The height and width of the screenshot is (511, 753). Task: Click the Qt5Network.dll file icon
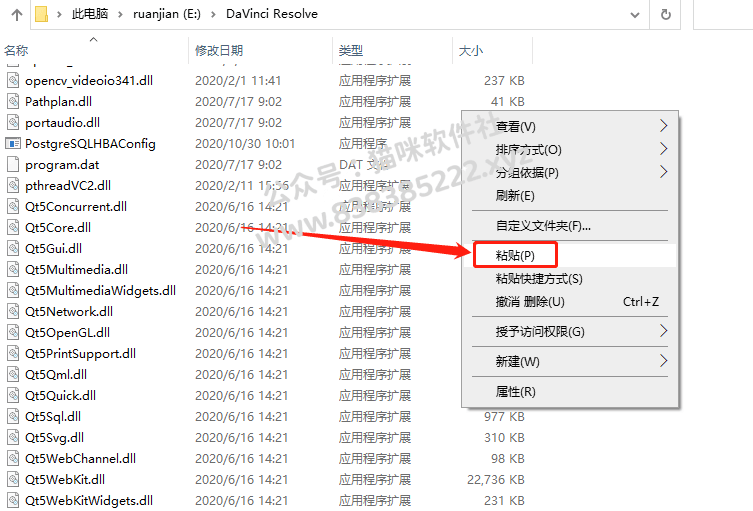pyautogui.click(x=13, y=311)
